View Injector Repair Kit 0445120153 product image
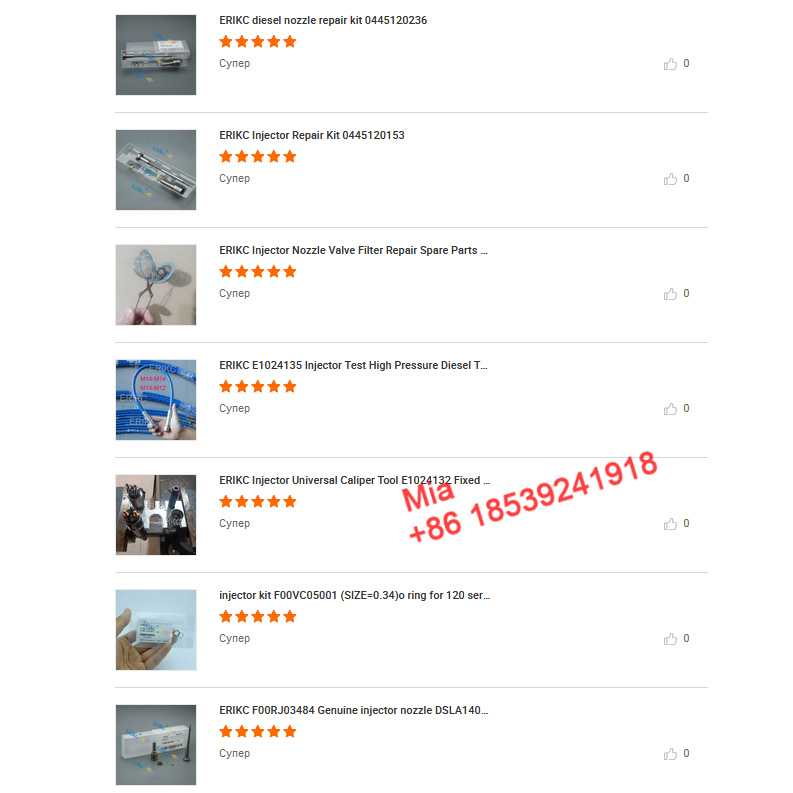This screenshot has width=793, height=793. [x=156, y=170]
